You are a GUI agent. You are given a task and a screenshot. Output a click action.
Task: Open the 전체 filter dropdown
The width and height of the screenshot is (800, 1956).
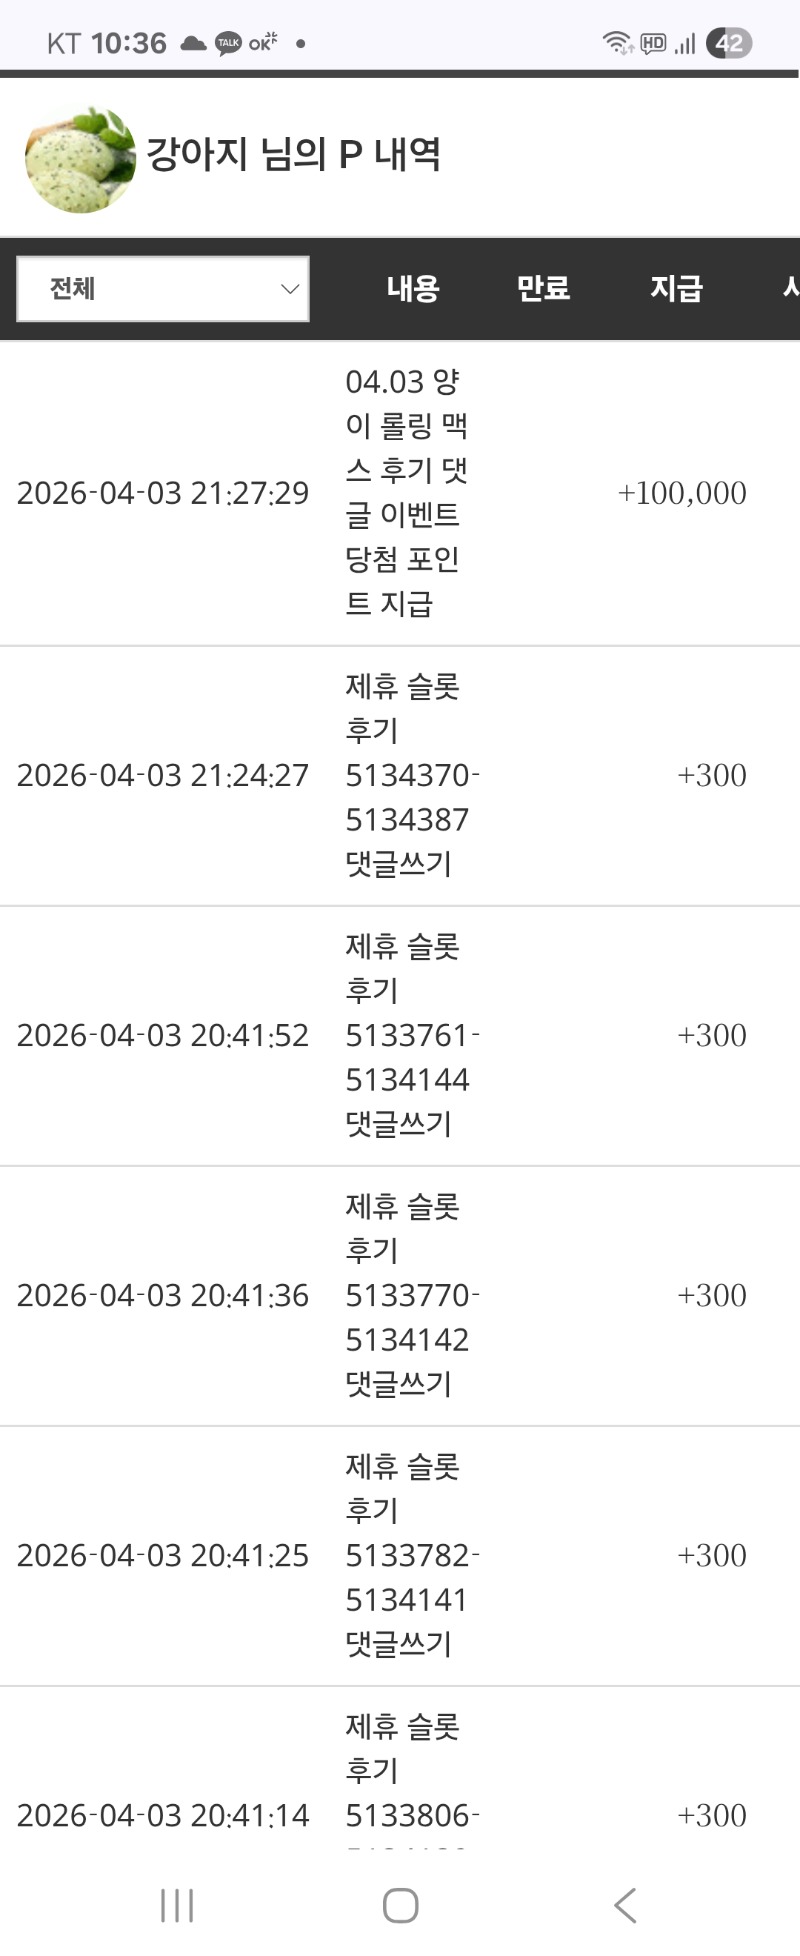(163, 289)
